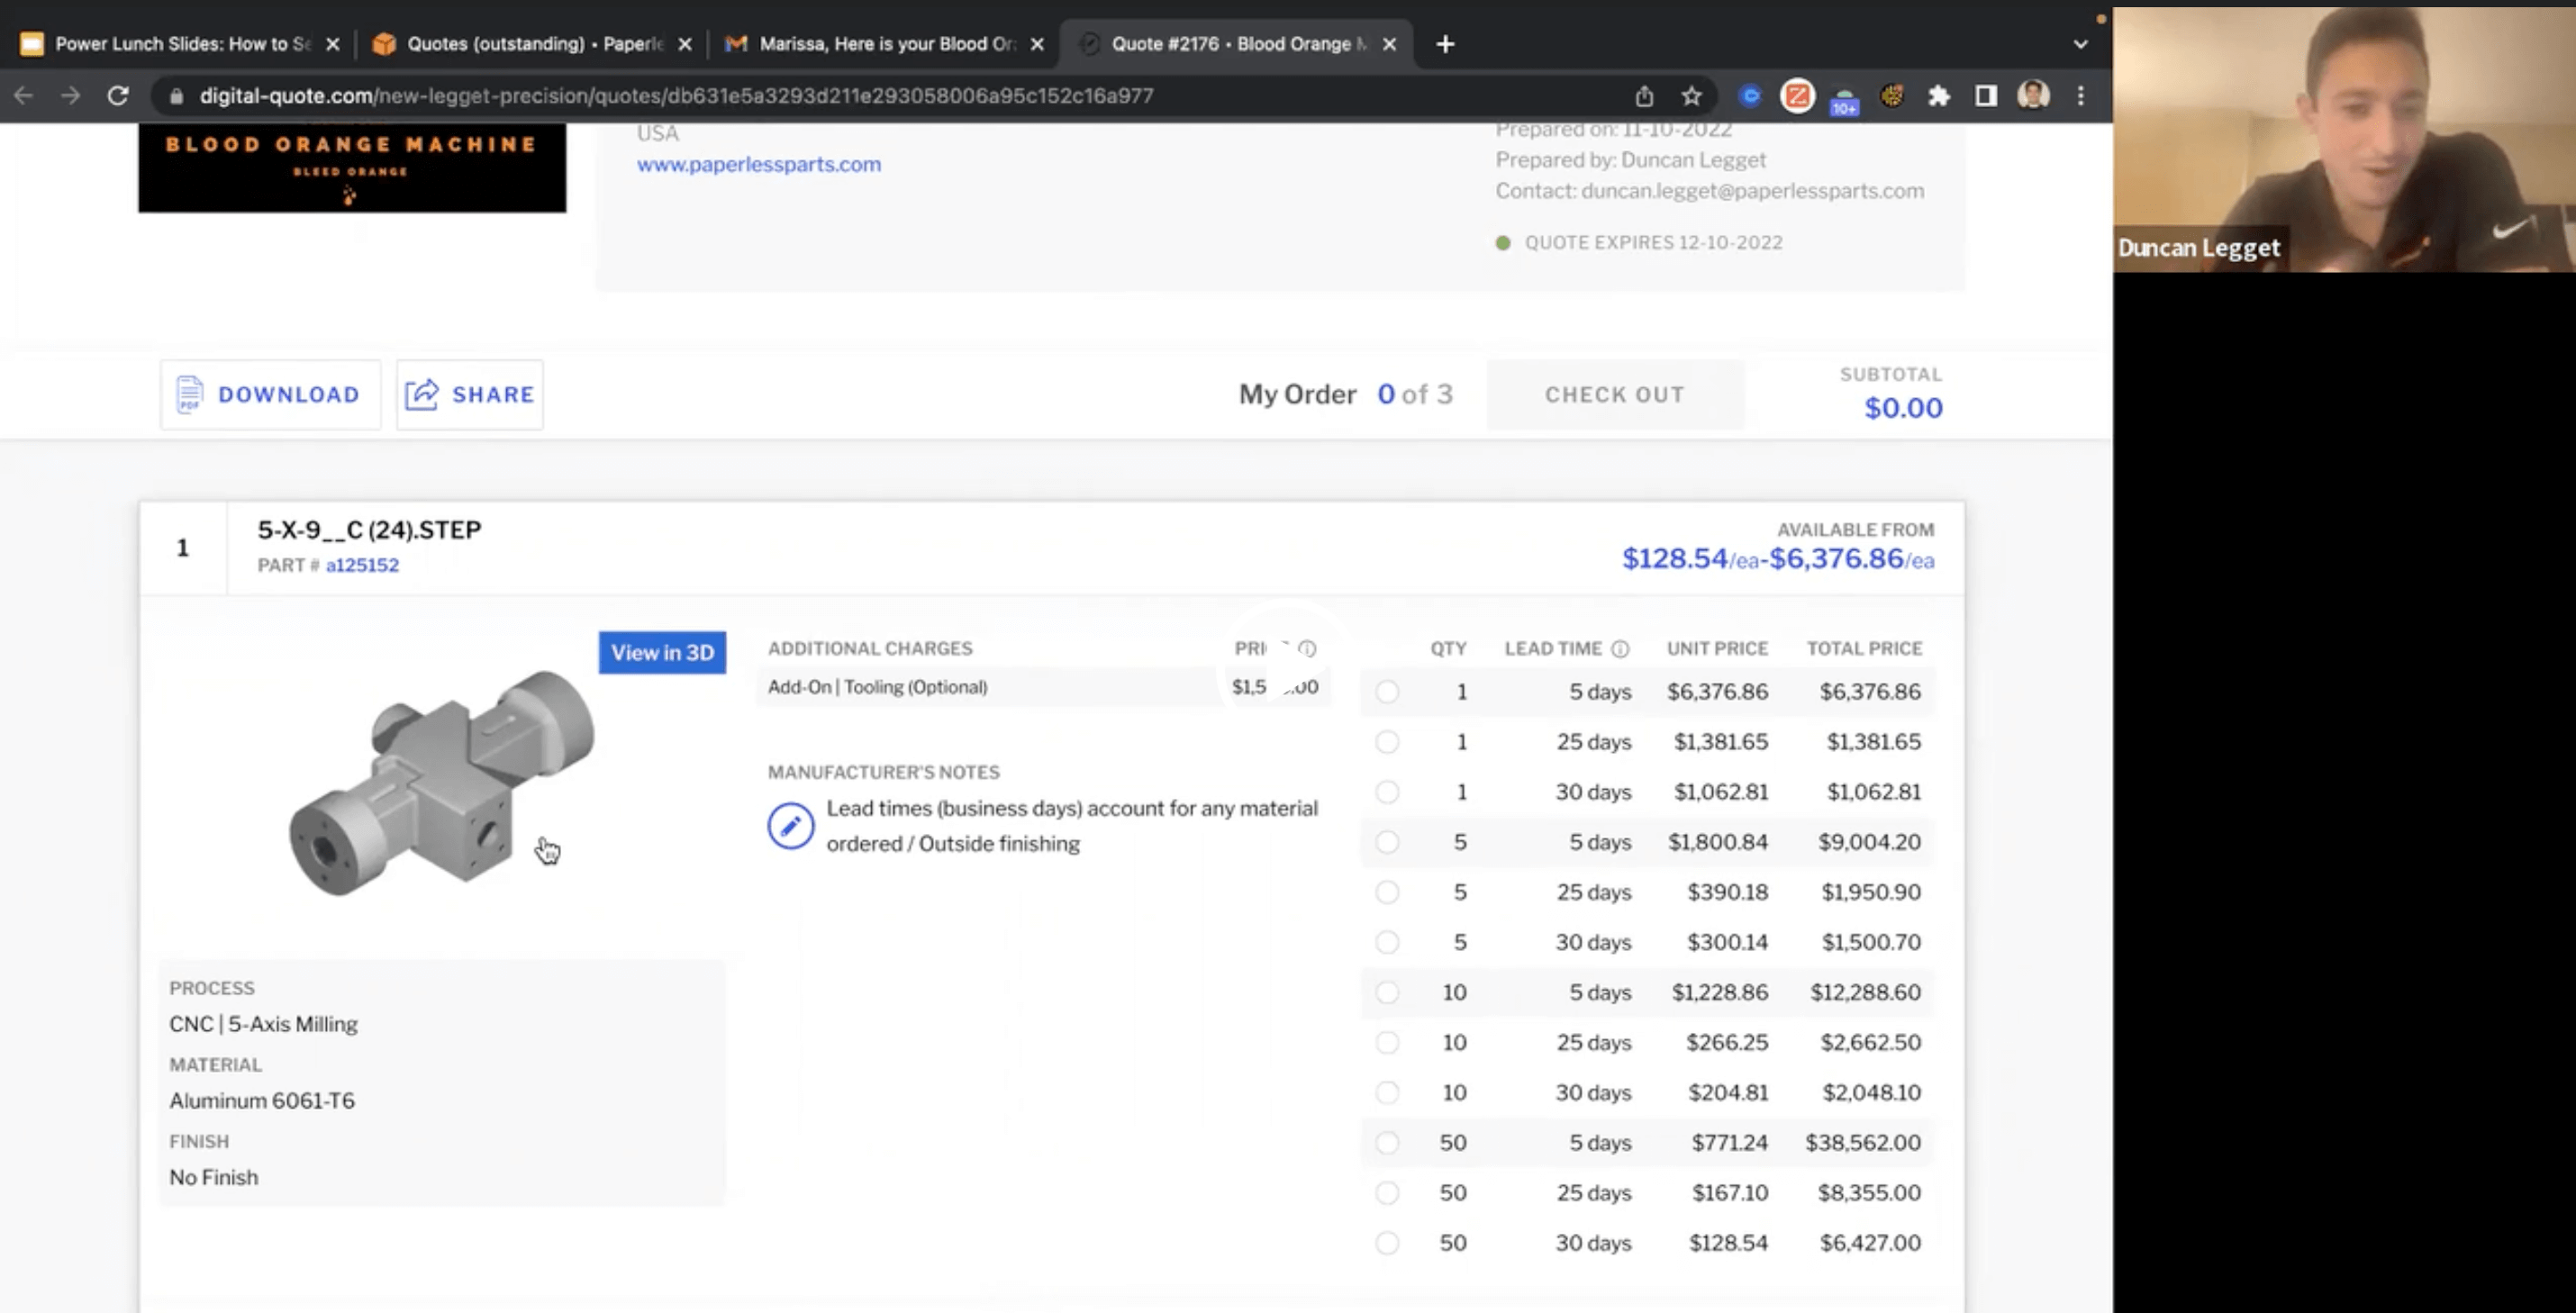2576x1313 pixels.
Task: Click the 3D part thumbnail image
Action: pos(442,783)
